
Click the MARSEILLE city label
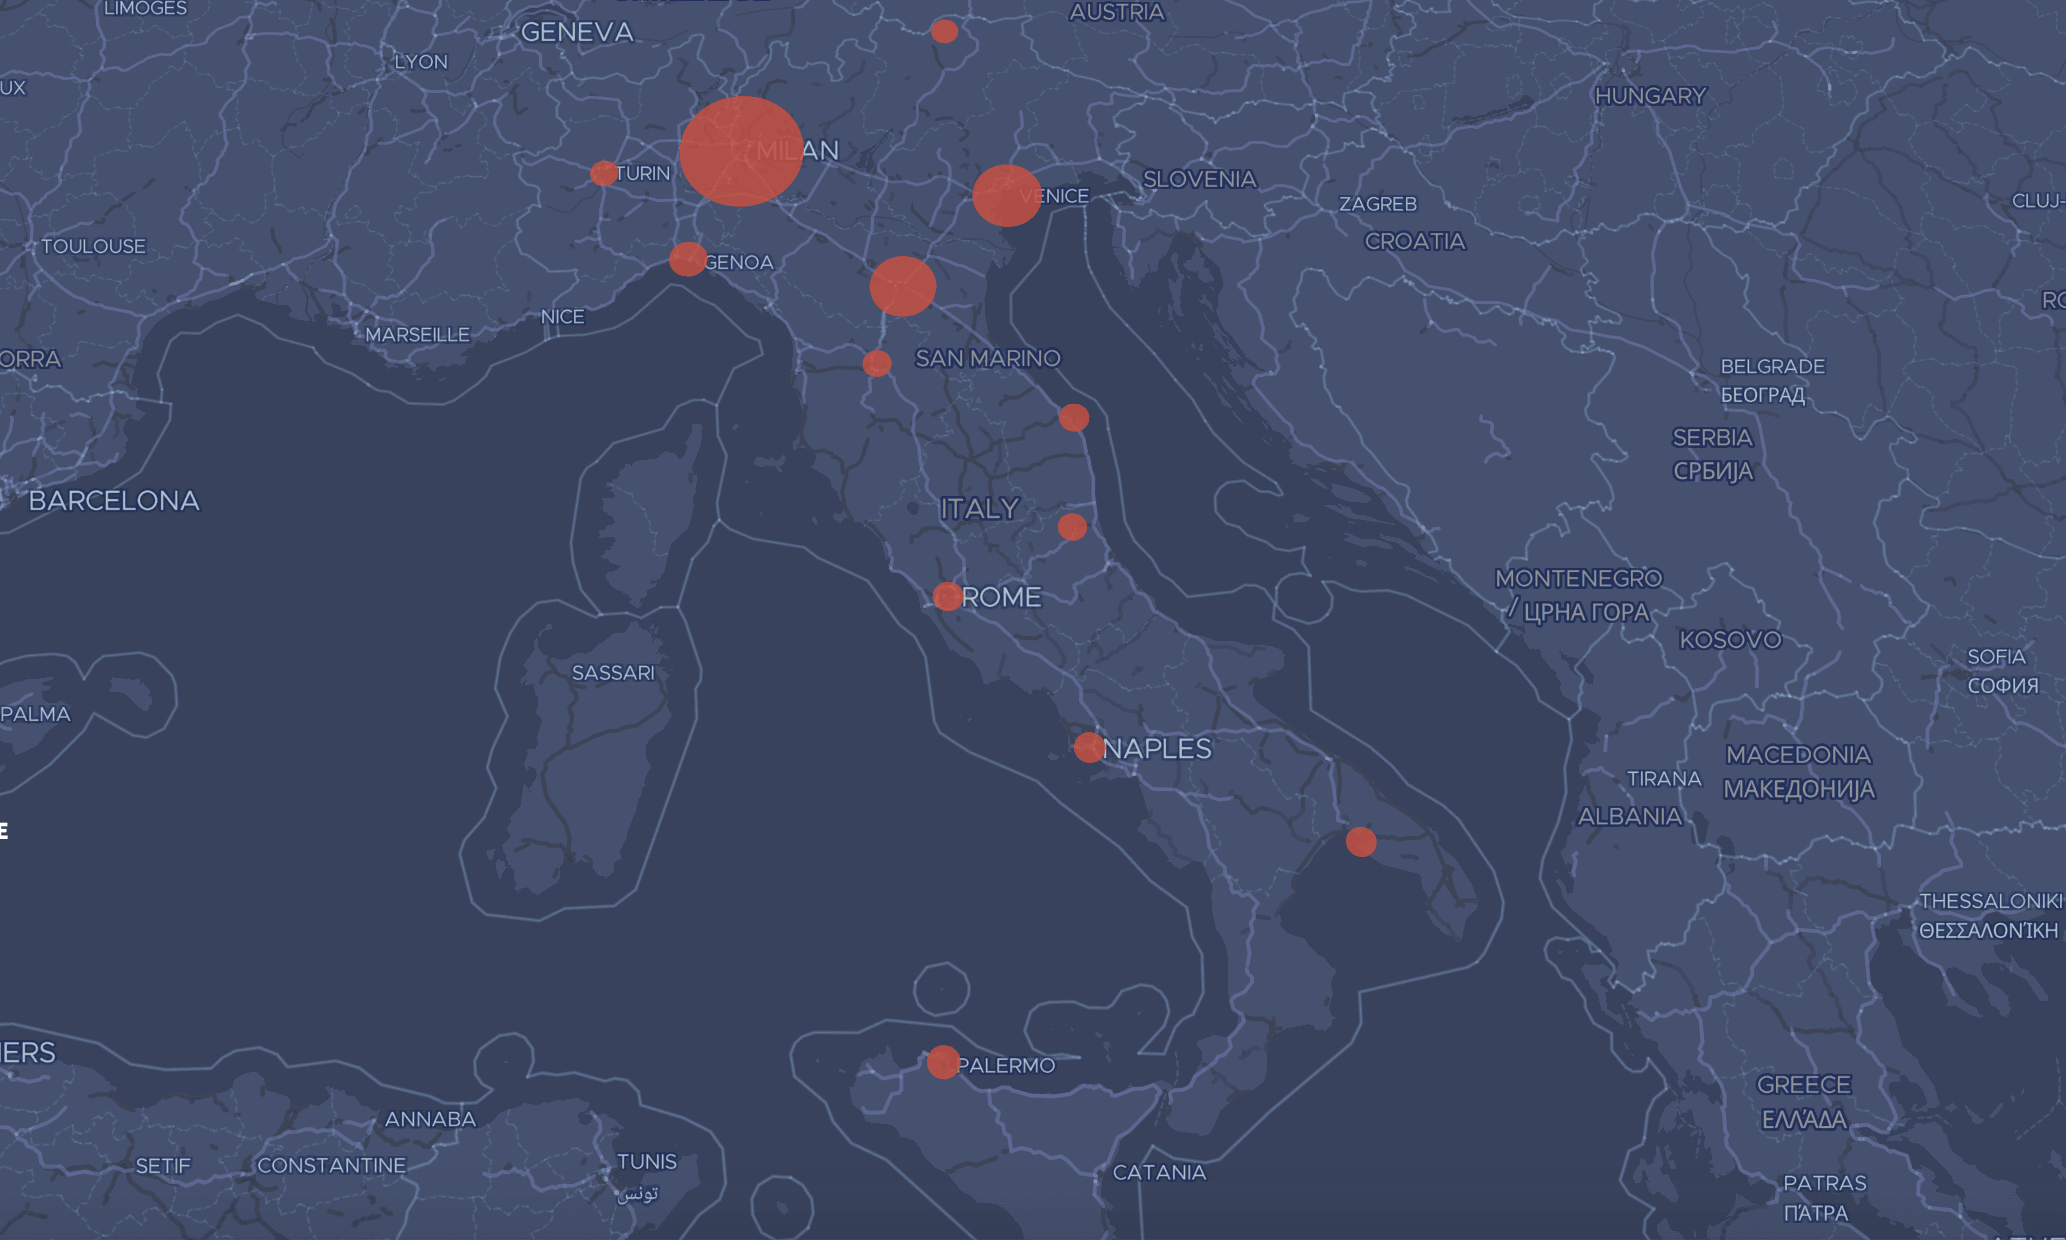[417, 335]
